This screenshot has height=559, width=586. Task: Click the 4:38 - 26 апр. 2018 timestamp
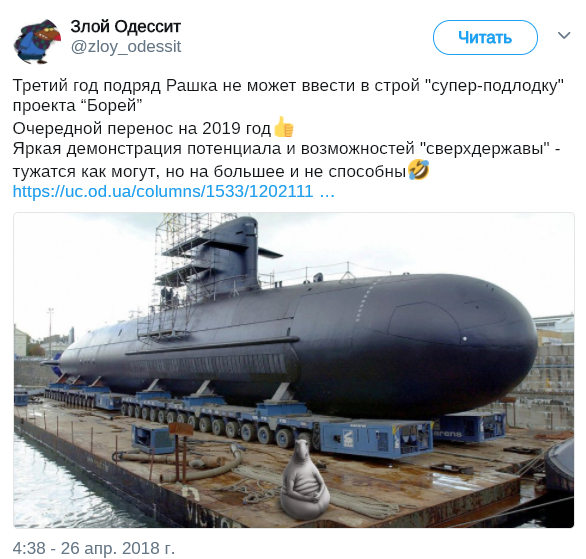coord(94,548)
